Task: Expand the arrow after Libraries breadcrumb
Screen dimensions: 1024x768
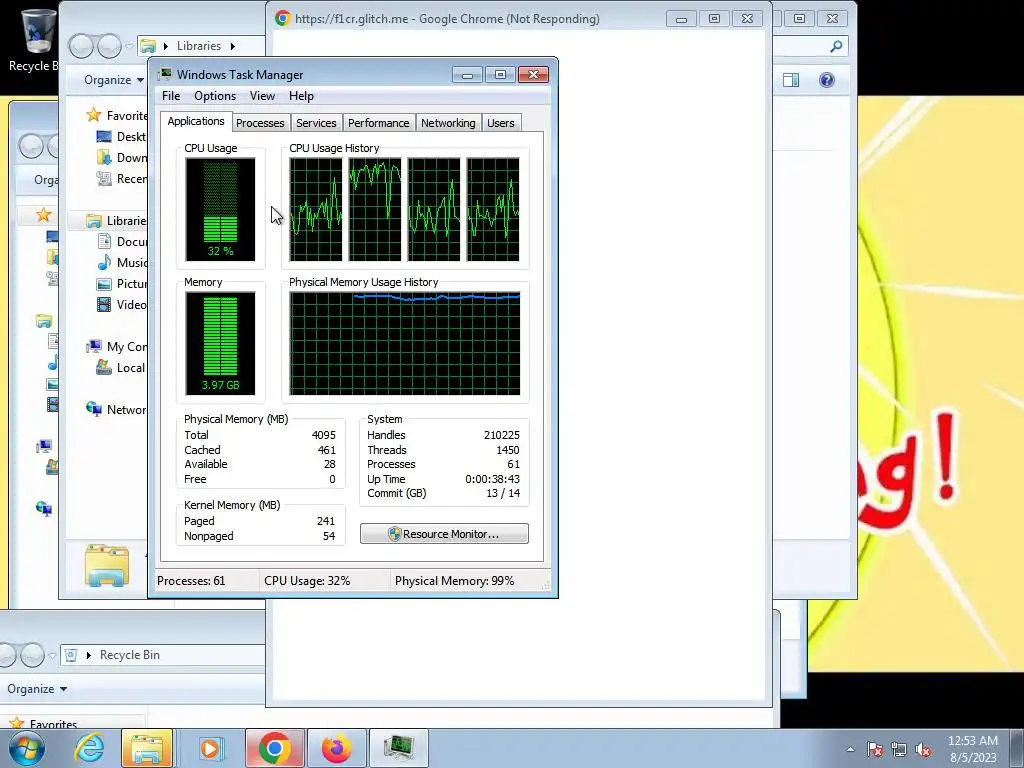Action: coord(232,46)
